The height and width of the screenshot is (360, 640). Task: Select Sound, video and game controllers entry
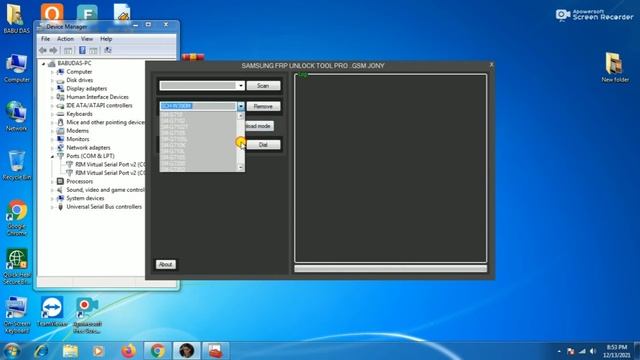[105, 190]
